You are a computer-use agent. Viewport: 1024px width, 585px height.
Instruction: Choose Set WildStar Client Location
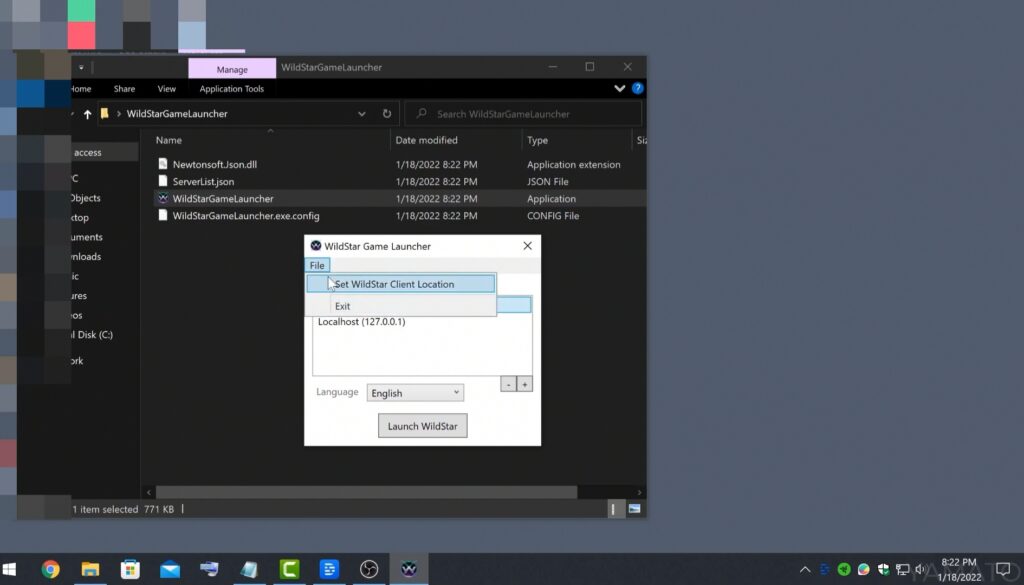coord(401,284)
